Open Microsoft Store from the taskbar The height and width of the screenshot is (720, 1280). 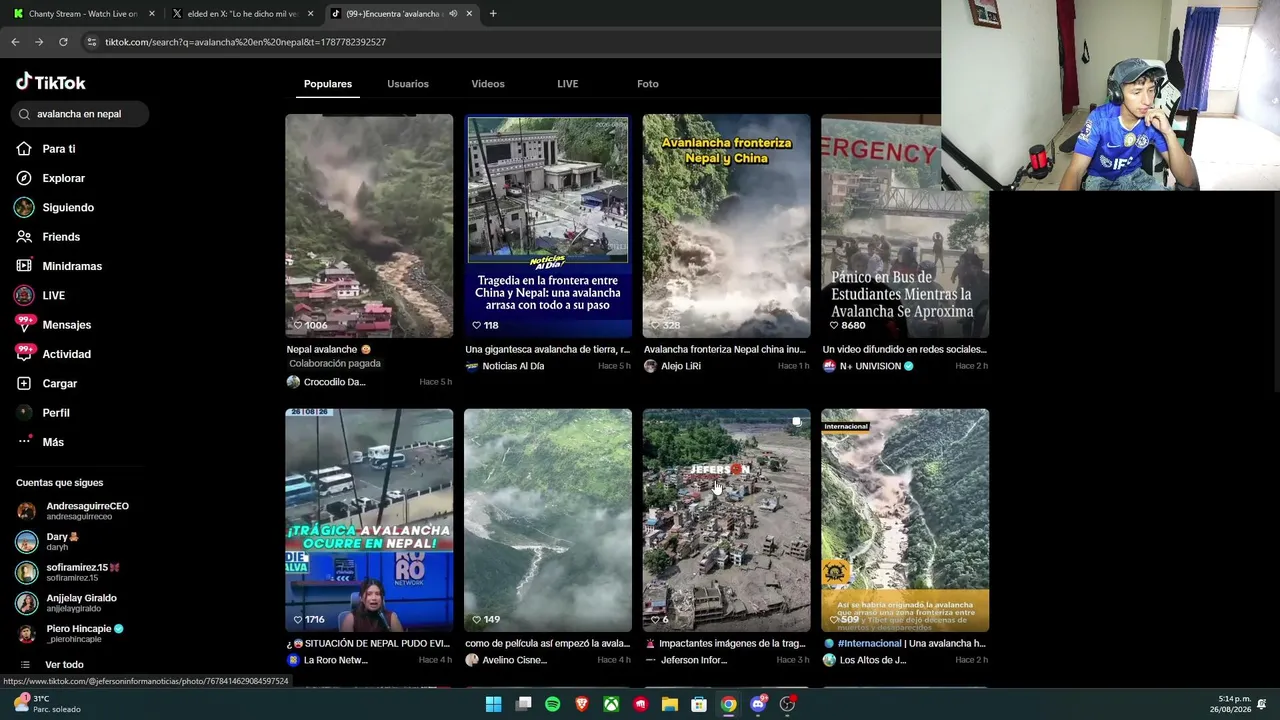699,704
